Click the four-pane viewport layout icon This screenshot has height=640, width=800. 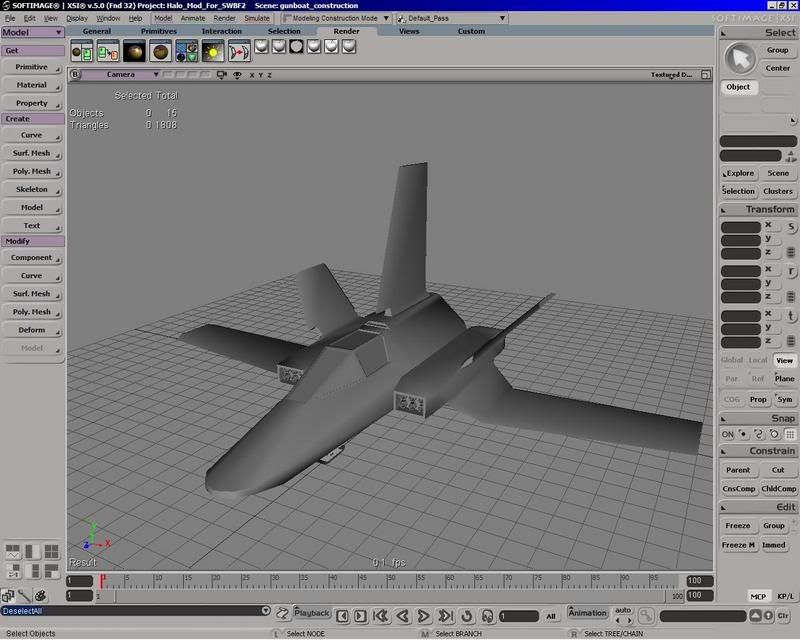tap(52, 551)
